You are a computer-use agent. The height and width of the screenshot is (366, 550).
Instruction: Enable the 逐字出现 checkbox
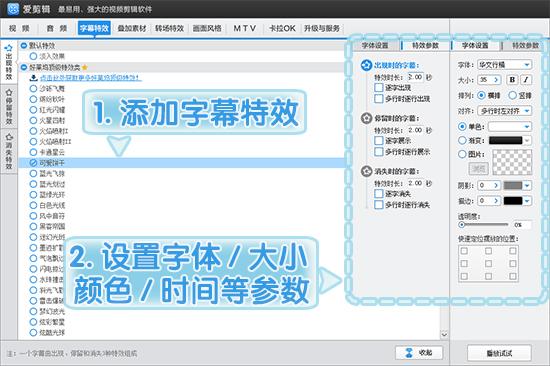pyautogui.click(x=379, y=88)
